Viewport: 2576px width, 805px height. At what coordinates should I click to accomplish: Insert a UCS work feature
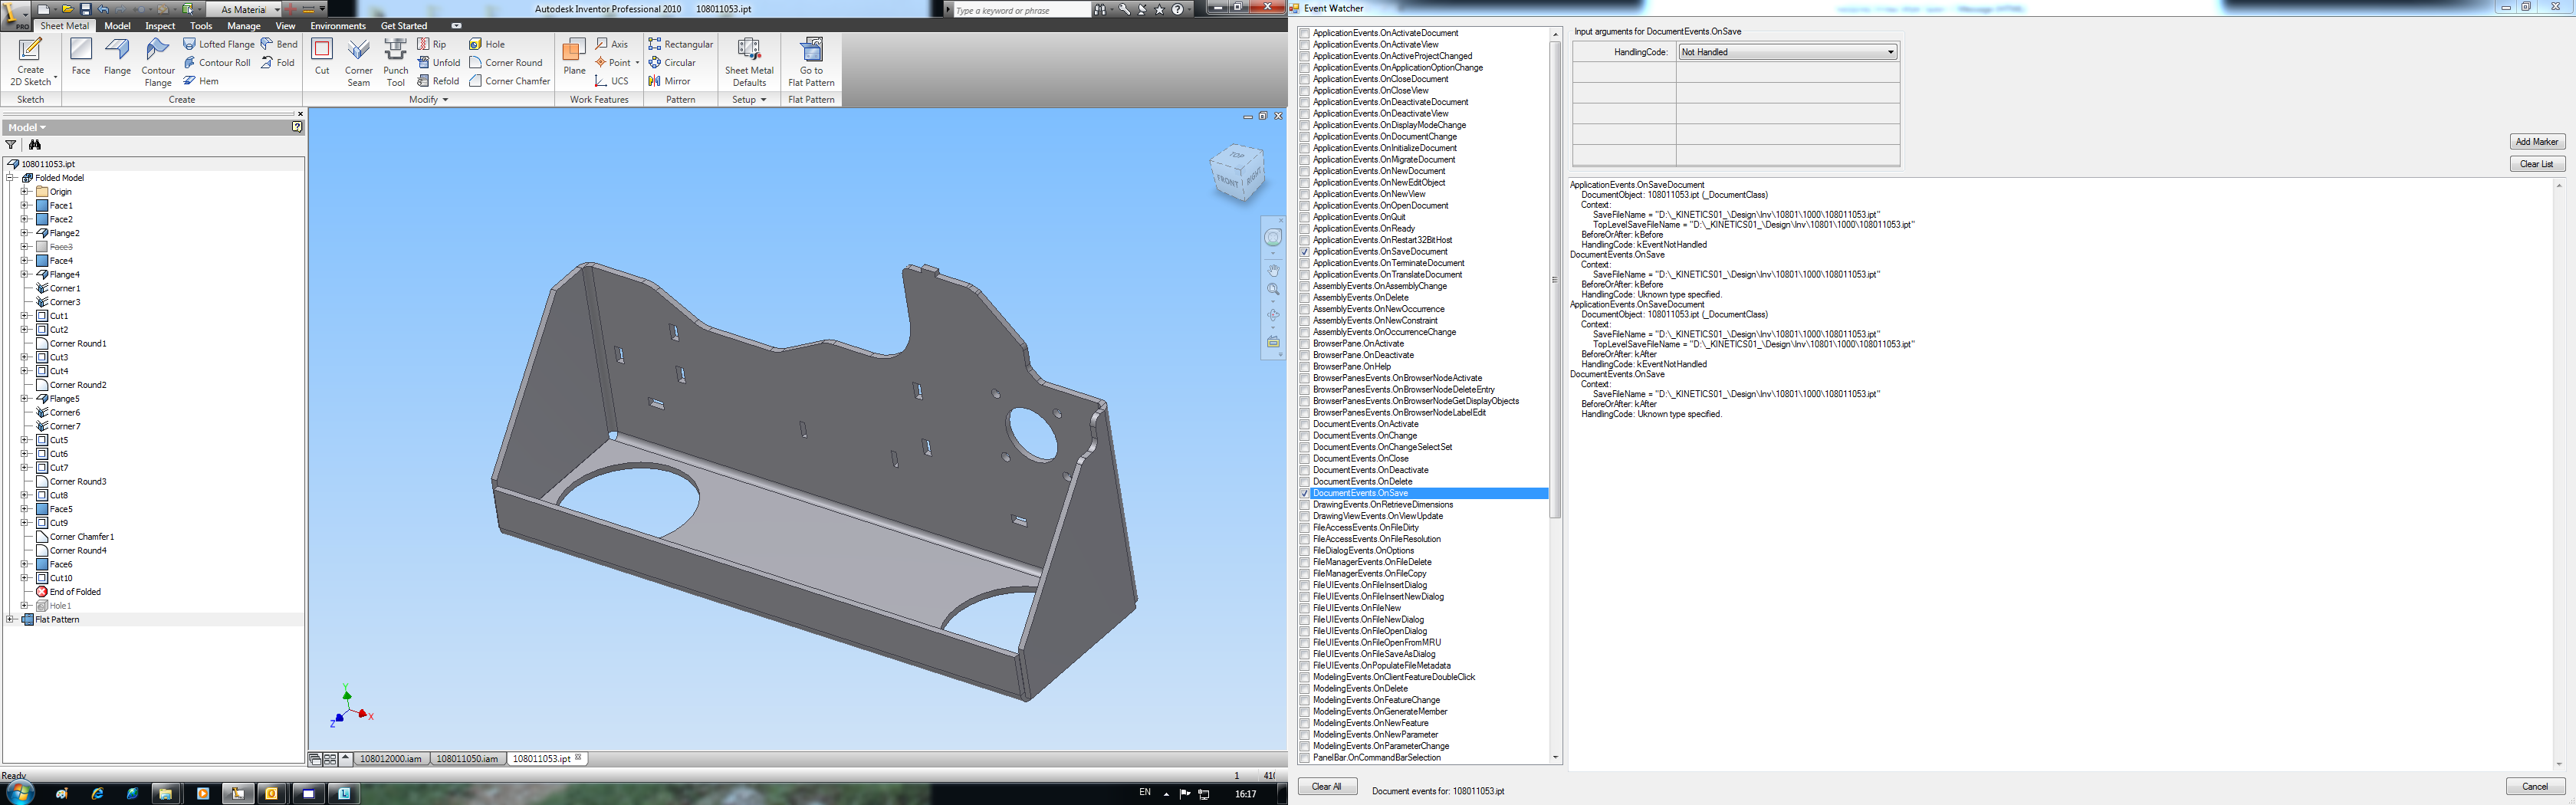[612, 81]
